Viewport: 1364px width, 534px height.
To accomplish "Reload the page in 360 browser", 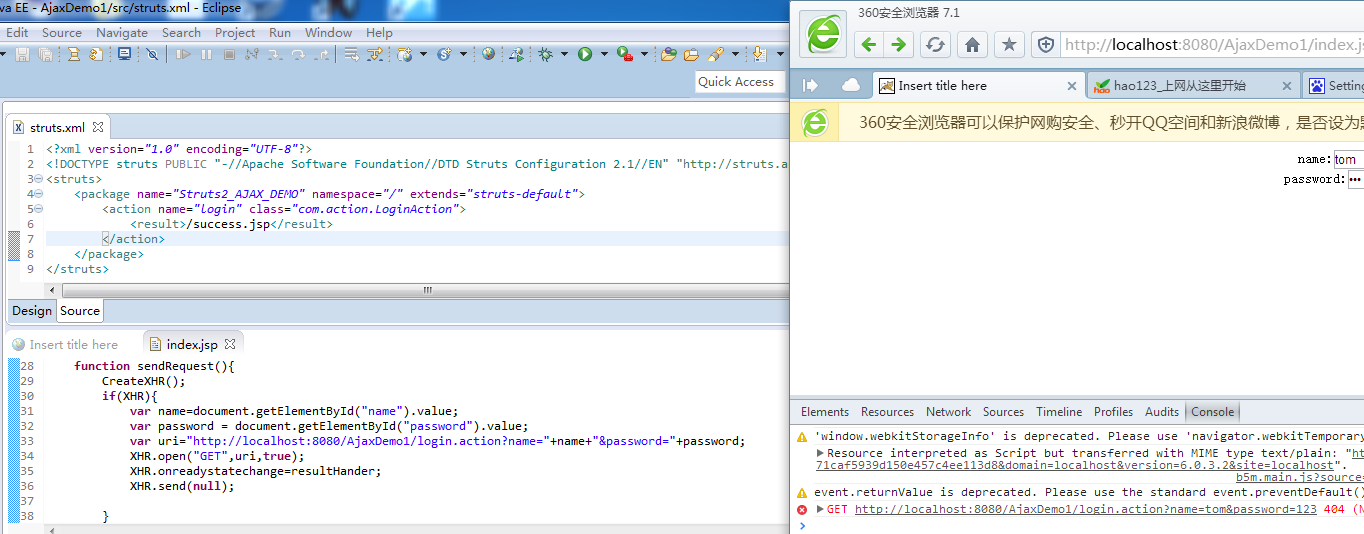I will (x=935, y=44).
